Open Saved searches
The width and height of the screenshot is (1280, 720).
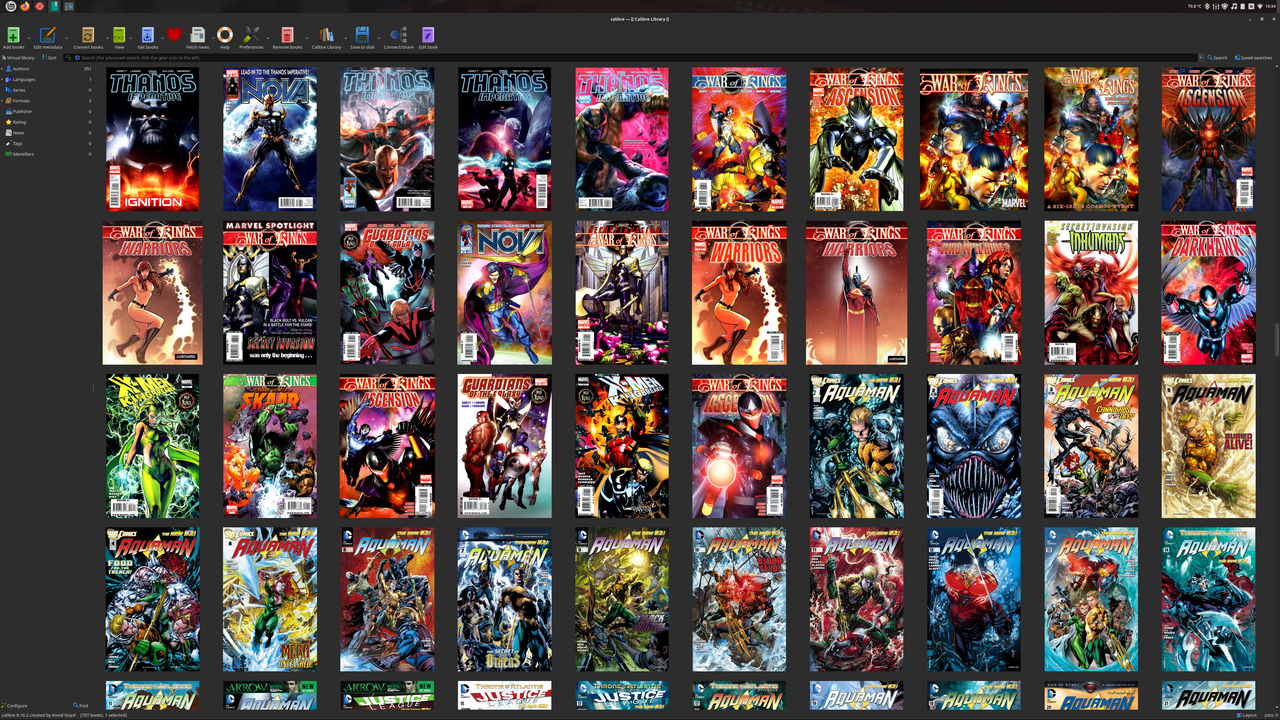pyautogui.click(x=1254, y=58)
